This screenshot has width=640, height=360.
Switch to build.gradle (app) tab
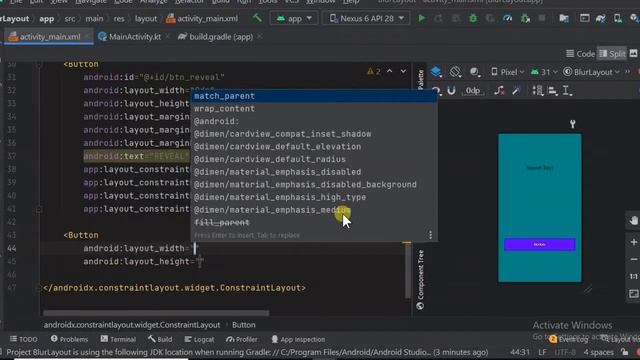221,37
